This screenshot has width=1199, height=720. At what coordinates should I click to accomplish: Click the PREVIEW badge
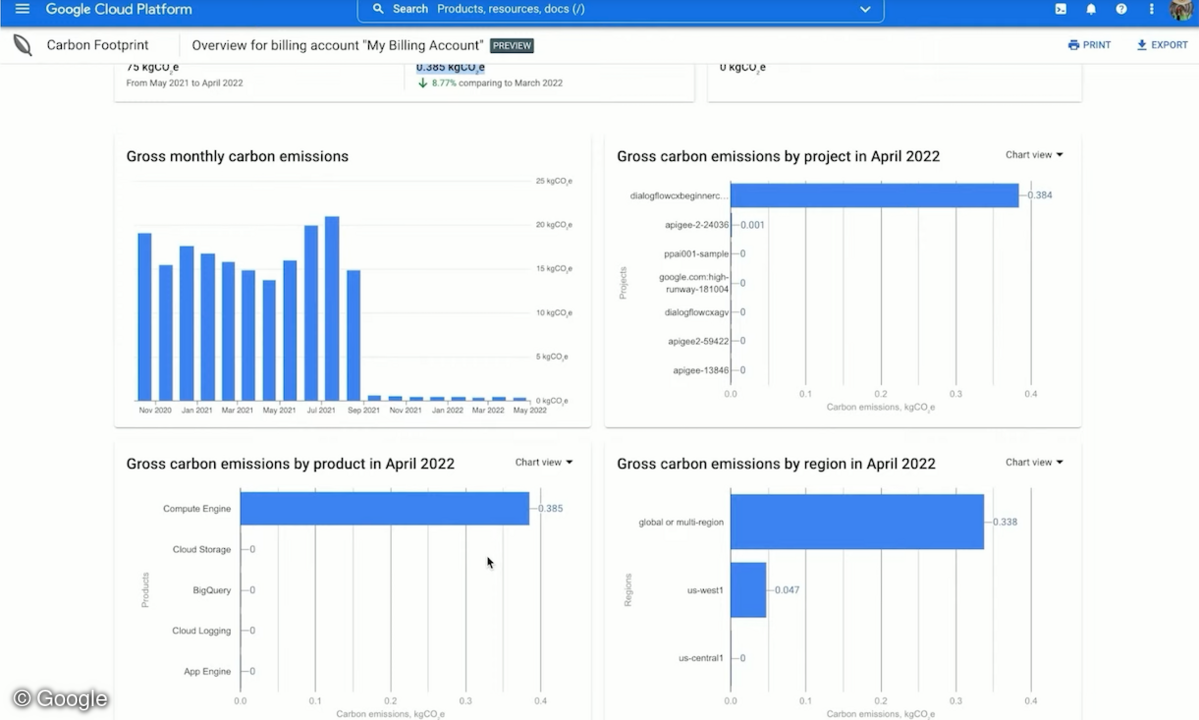point(512,46)
